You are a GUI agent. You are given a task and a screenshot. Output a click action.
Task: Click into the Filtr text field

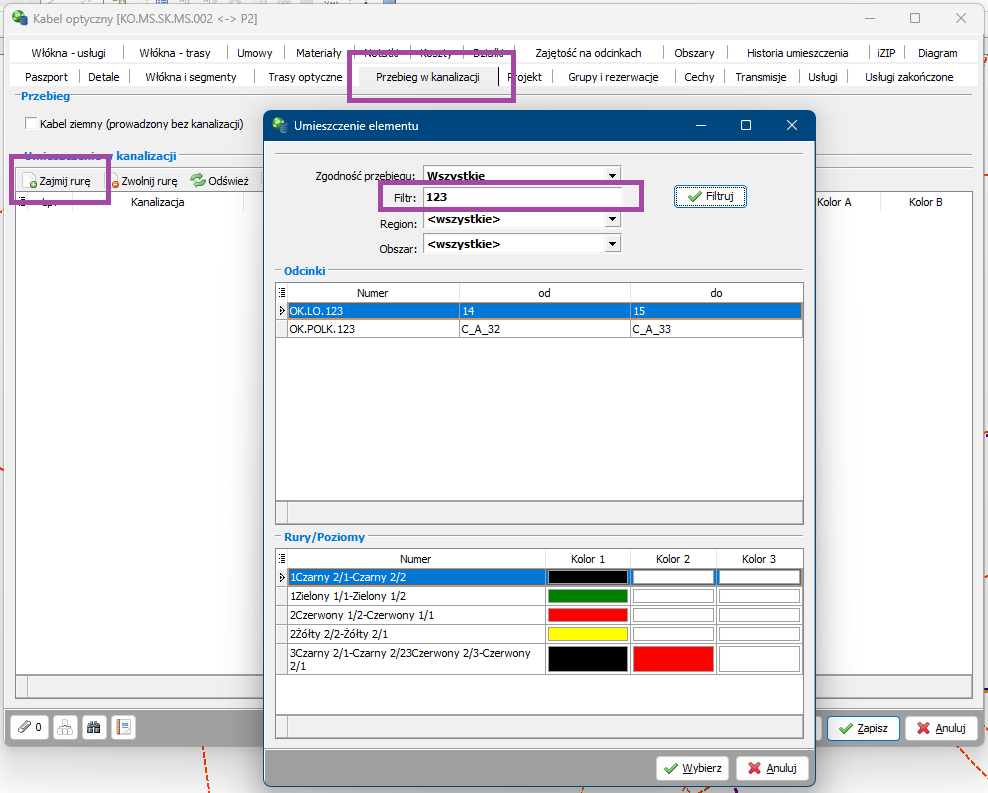click(x=522, y=197)
